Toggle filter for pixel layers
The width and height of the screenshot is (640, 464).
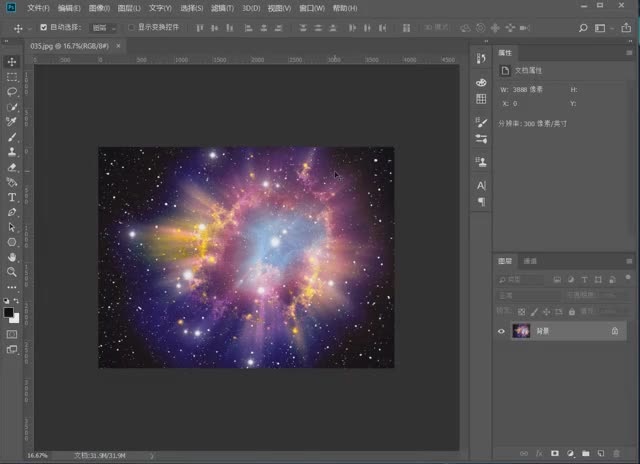pos(557,280)
